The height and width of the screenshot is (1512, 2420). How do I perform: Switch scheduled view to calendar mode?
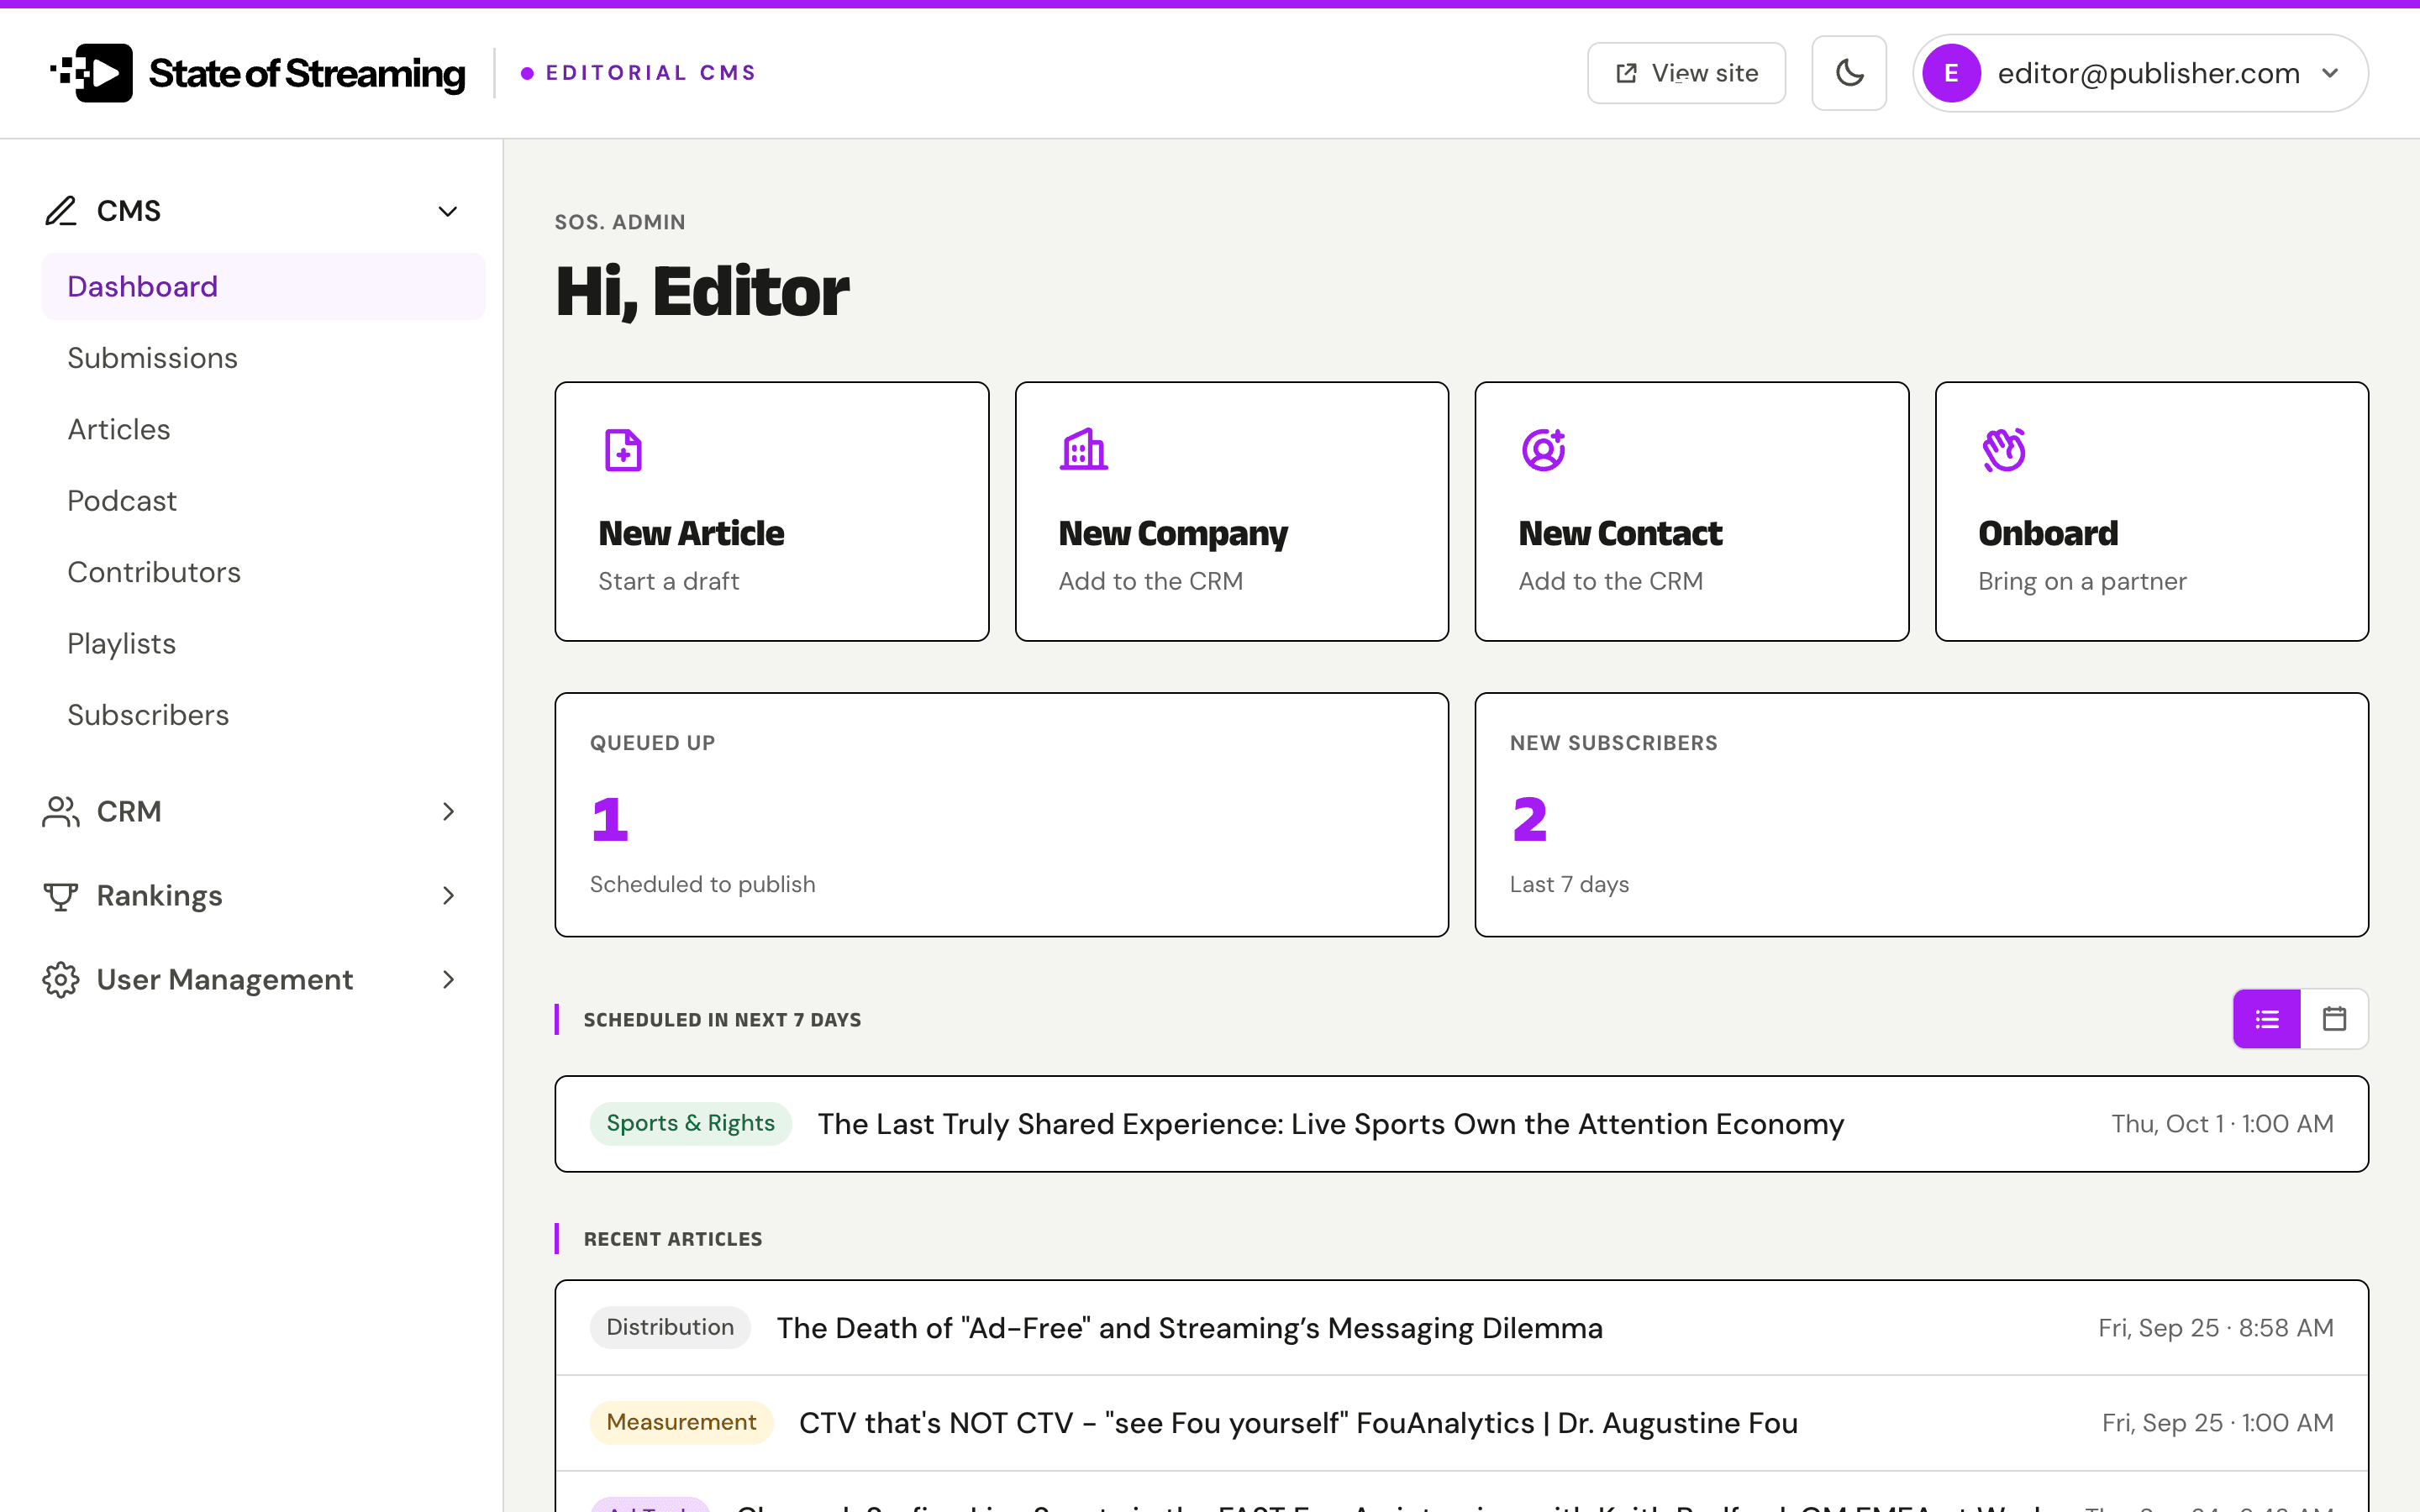pos(2334,1019)
